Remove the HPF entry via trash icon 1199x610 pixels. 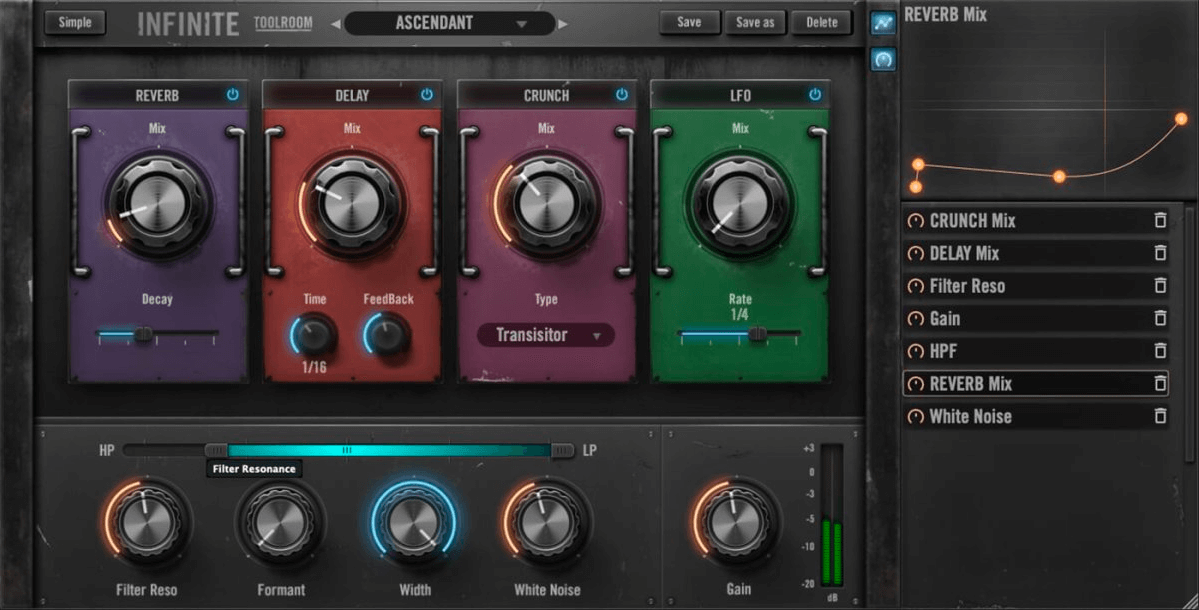click(1160, 352)
